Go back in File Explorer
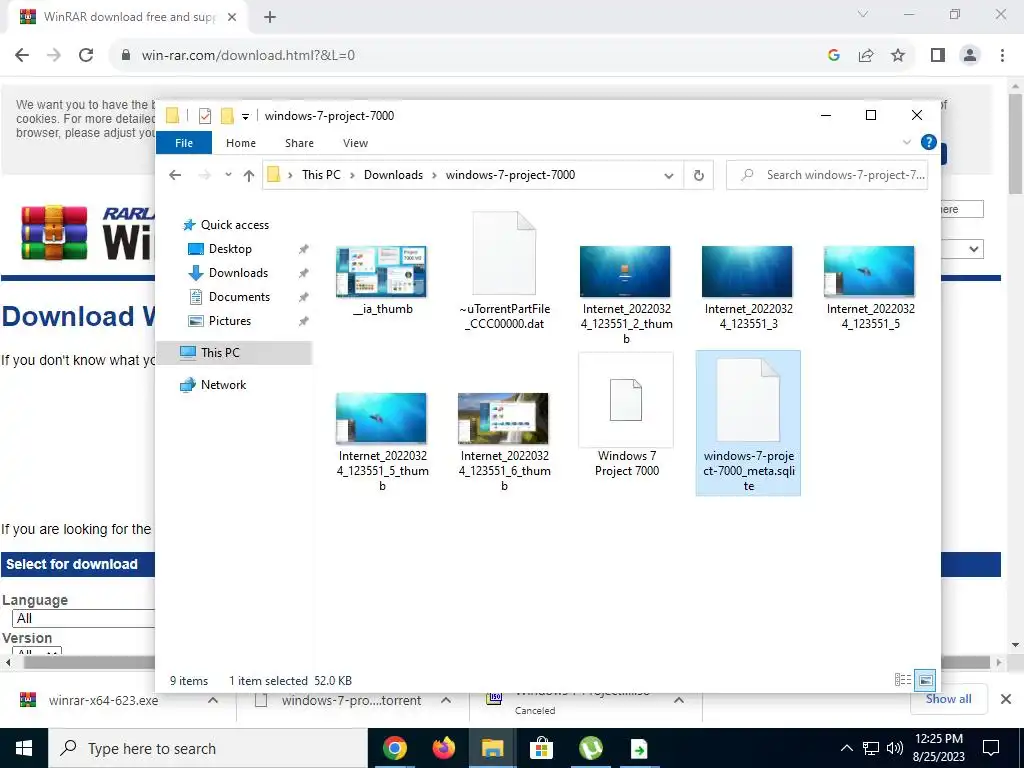 pos(175,175)
